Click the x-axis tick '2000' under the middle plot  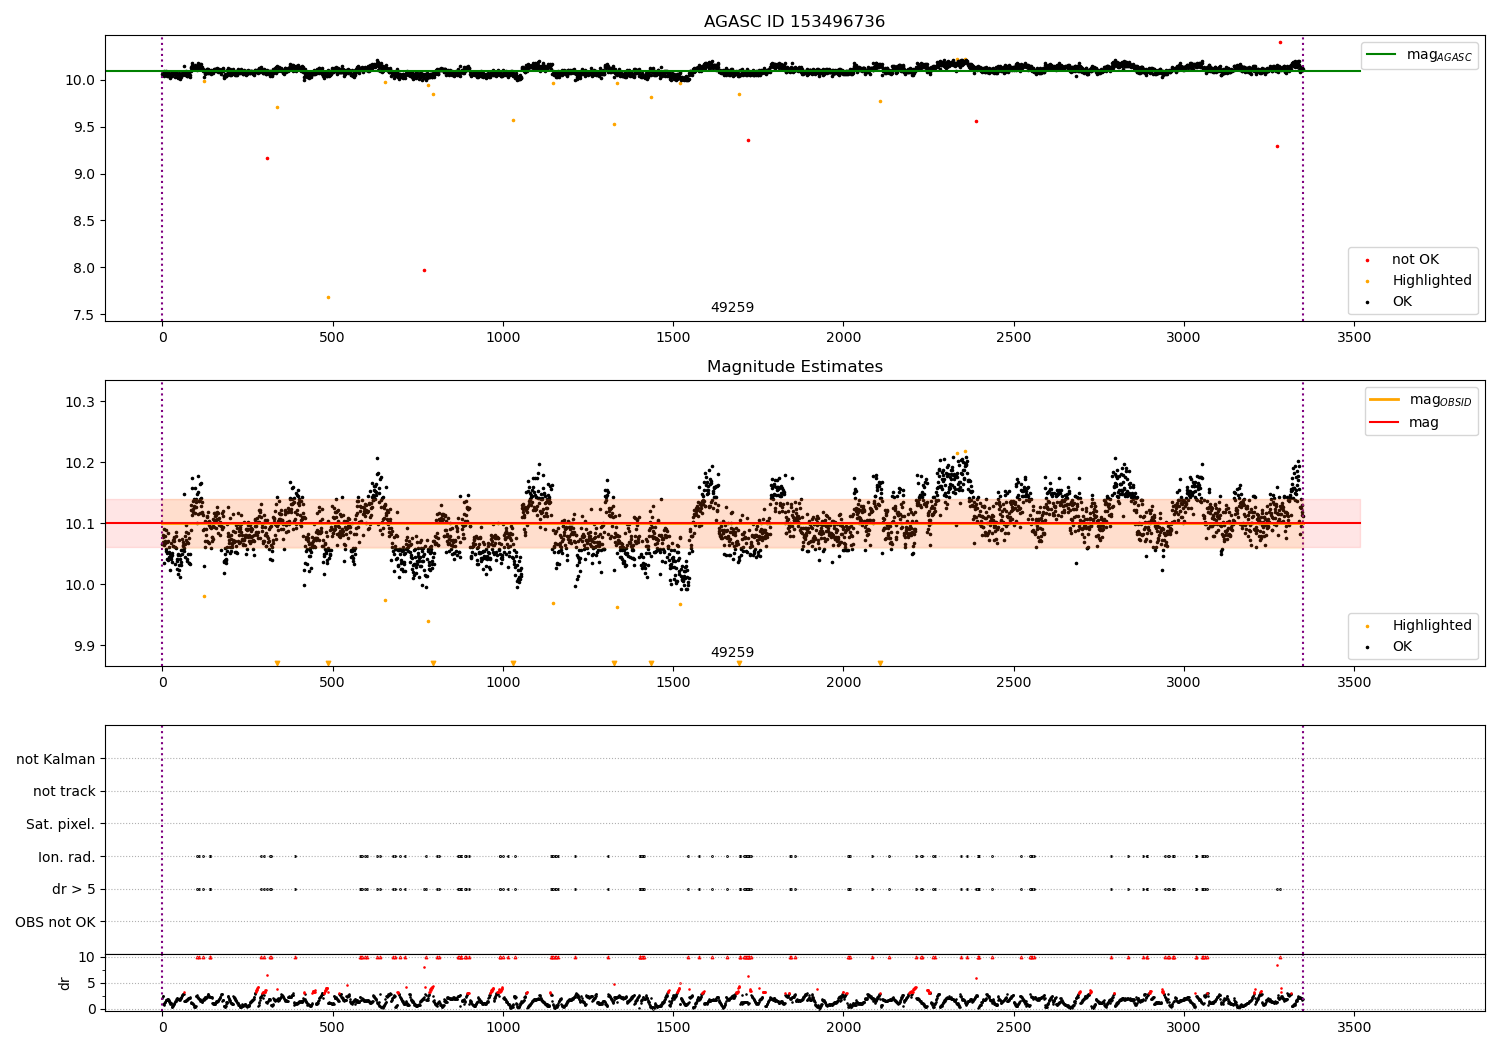[x=843, y=683]
